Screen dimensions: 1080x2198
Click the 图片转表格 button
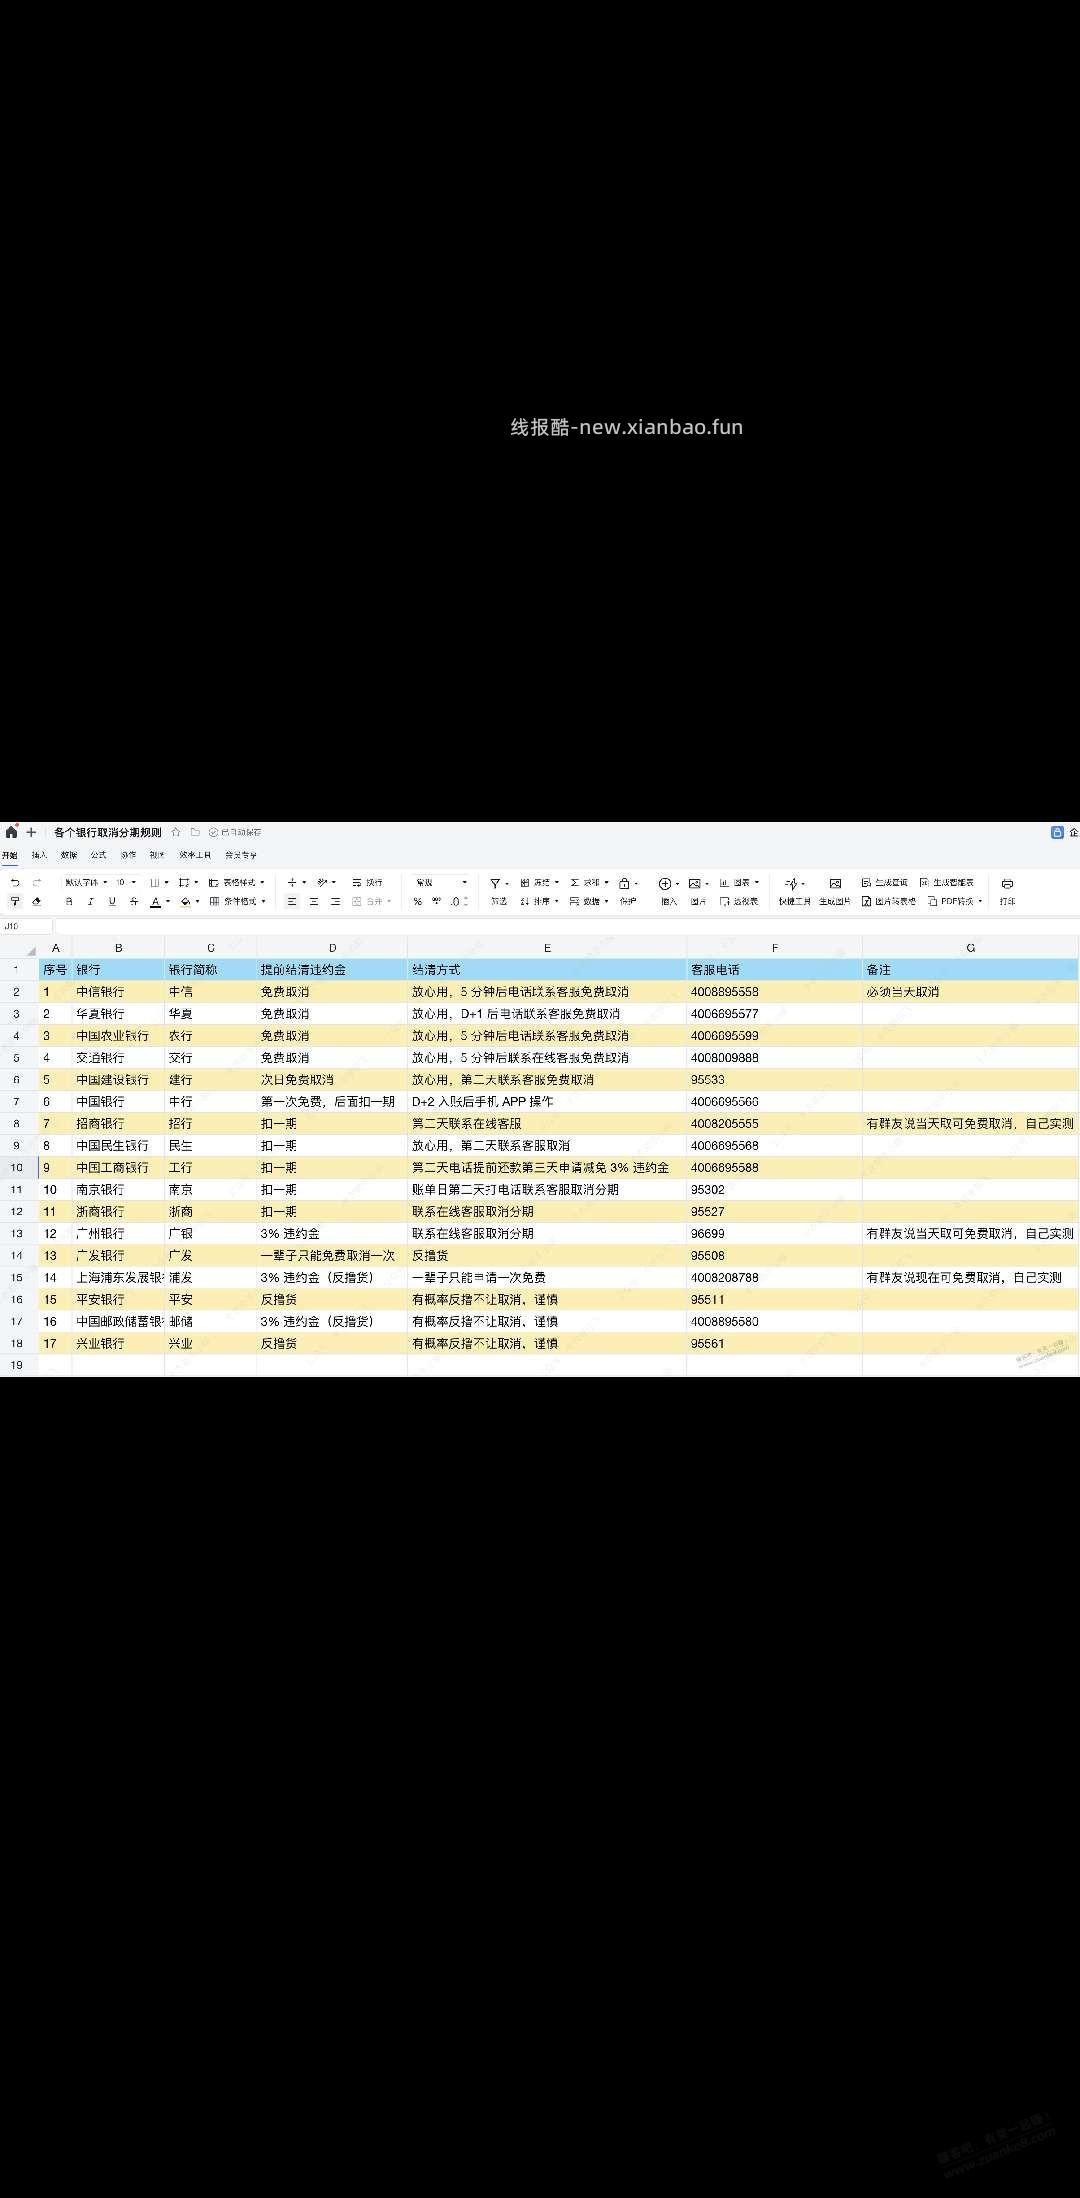889,902
